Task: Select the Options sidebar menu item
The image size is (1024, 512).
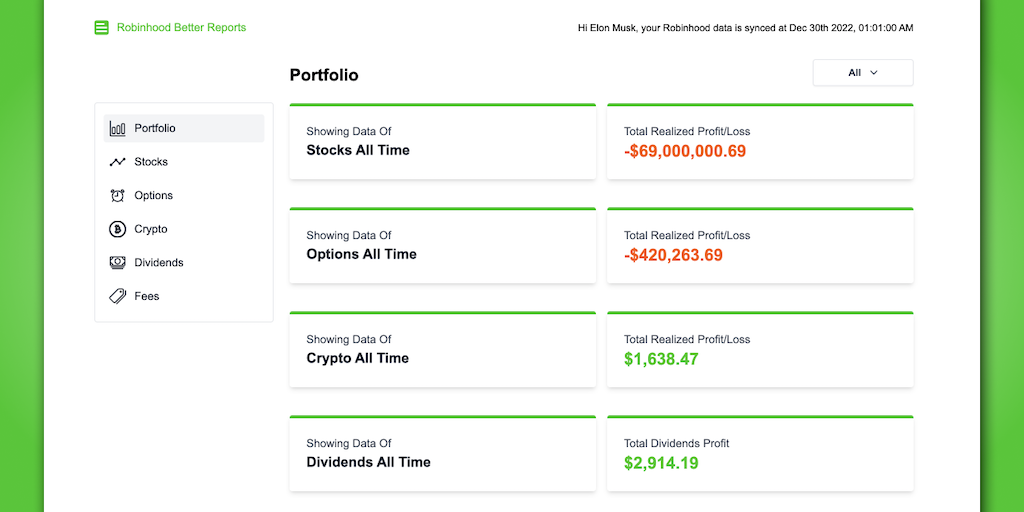Action: (x=153, y=196)
